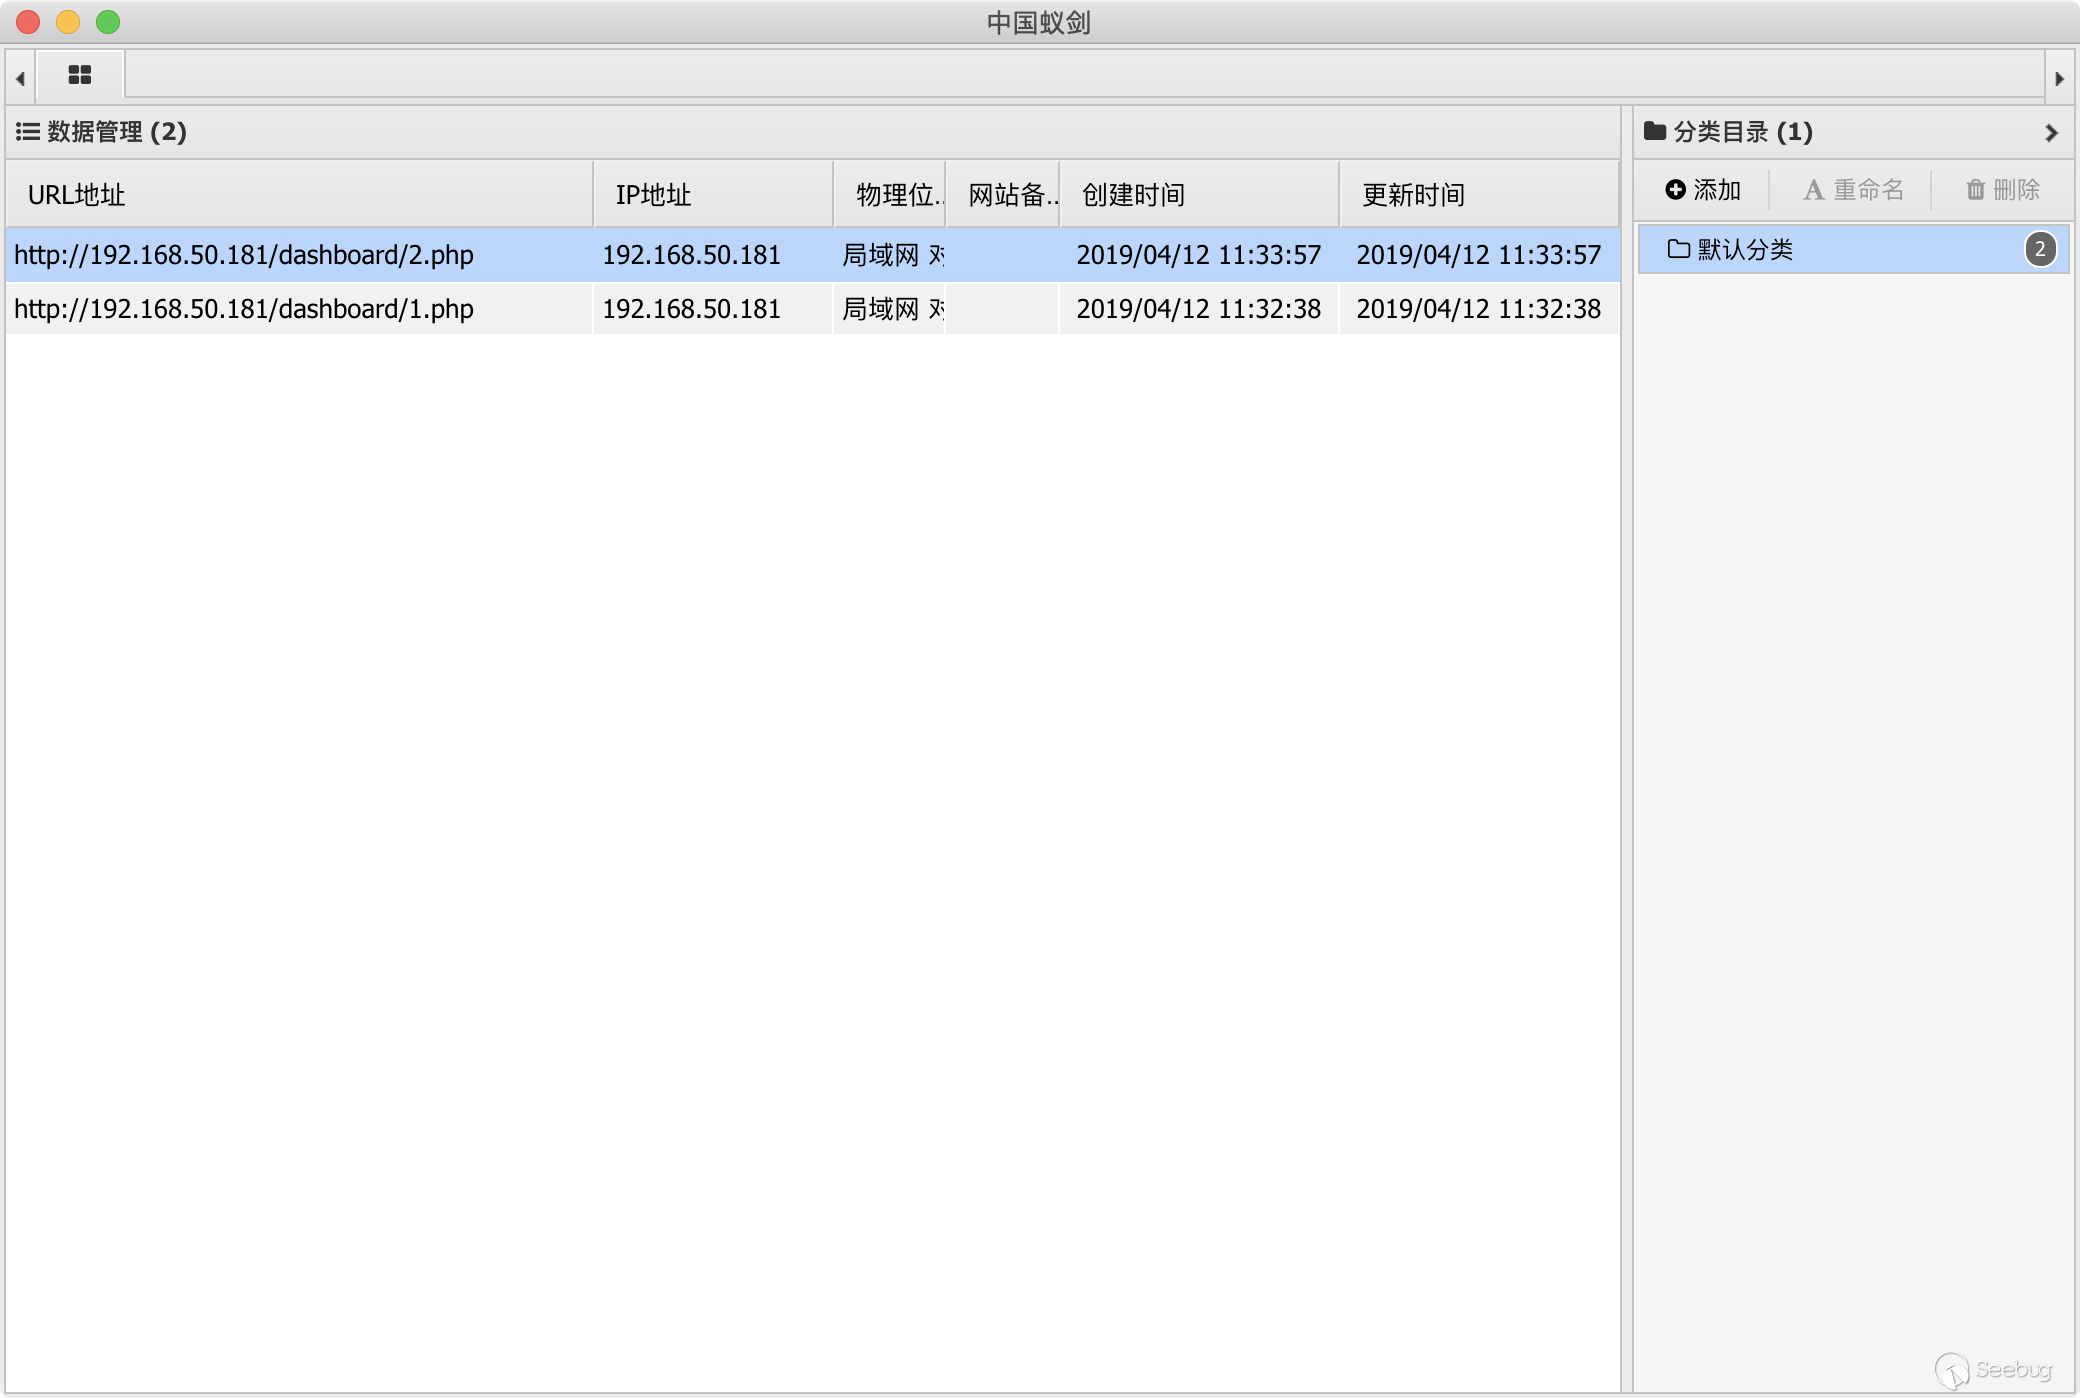The image size is (2080, 1398).
Task: Click the 添加 category button
Action: (1703, 190)
